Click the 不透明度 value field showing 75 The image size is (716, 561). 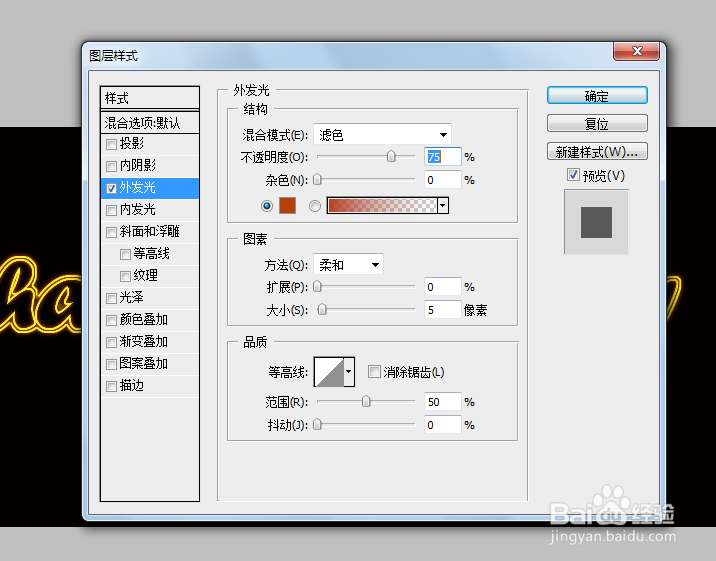[442, 157]
